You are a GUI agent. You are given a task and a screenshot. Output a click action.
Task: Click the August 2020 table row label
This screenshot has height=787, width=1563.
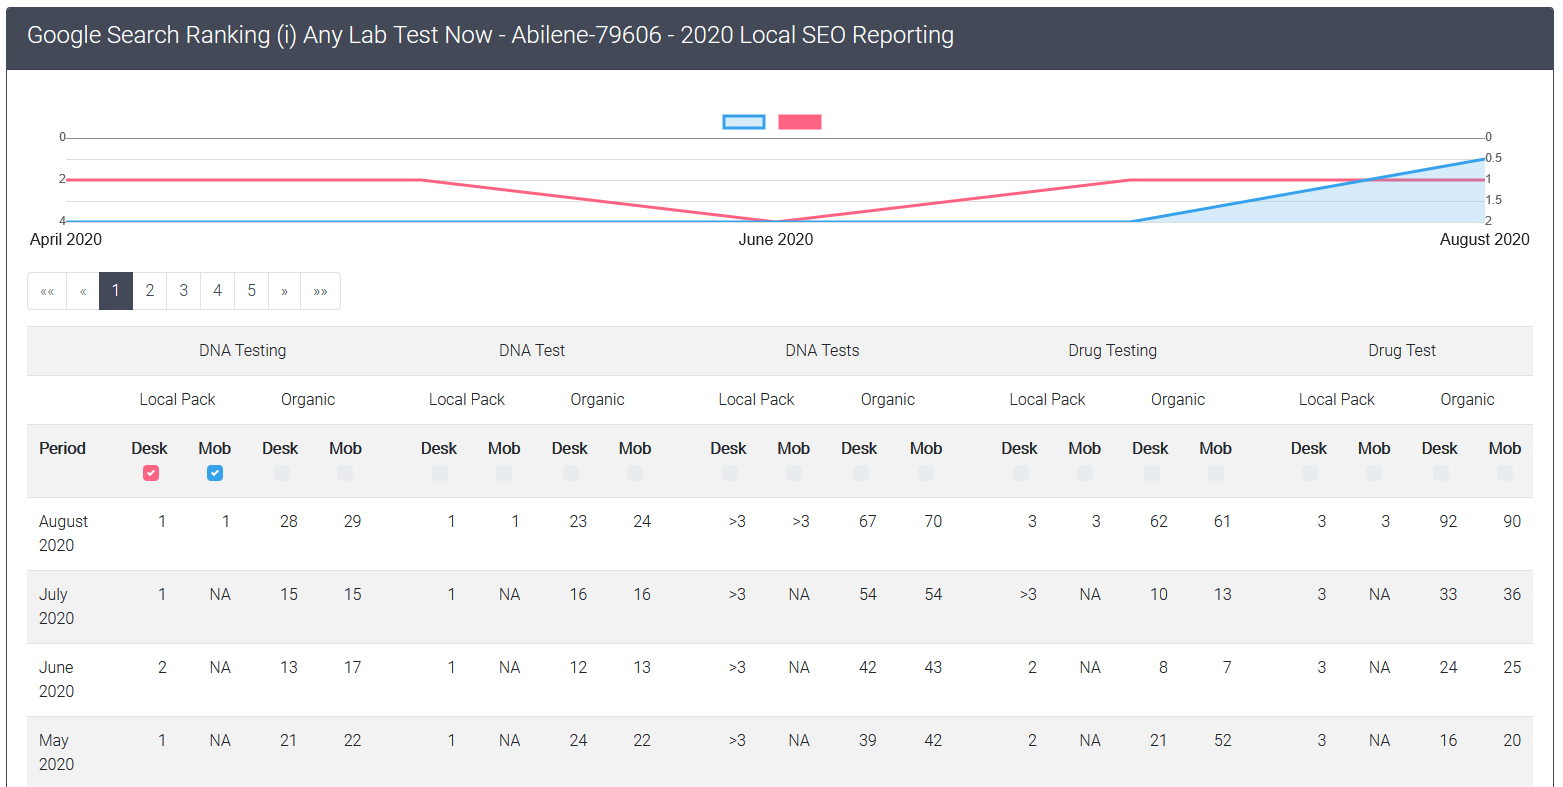tap(63, 533)
